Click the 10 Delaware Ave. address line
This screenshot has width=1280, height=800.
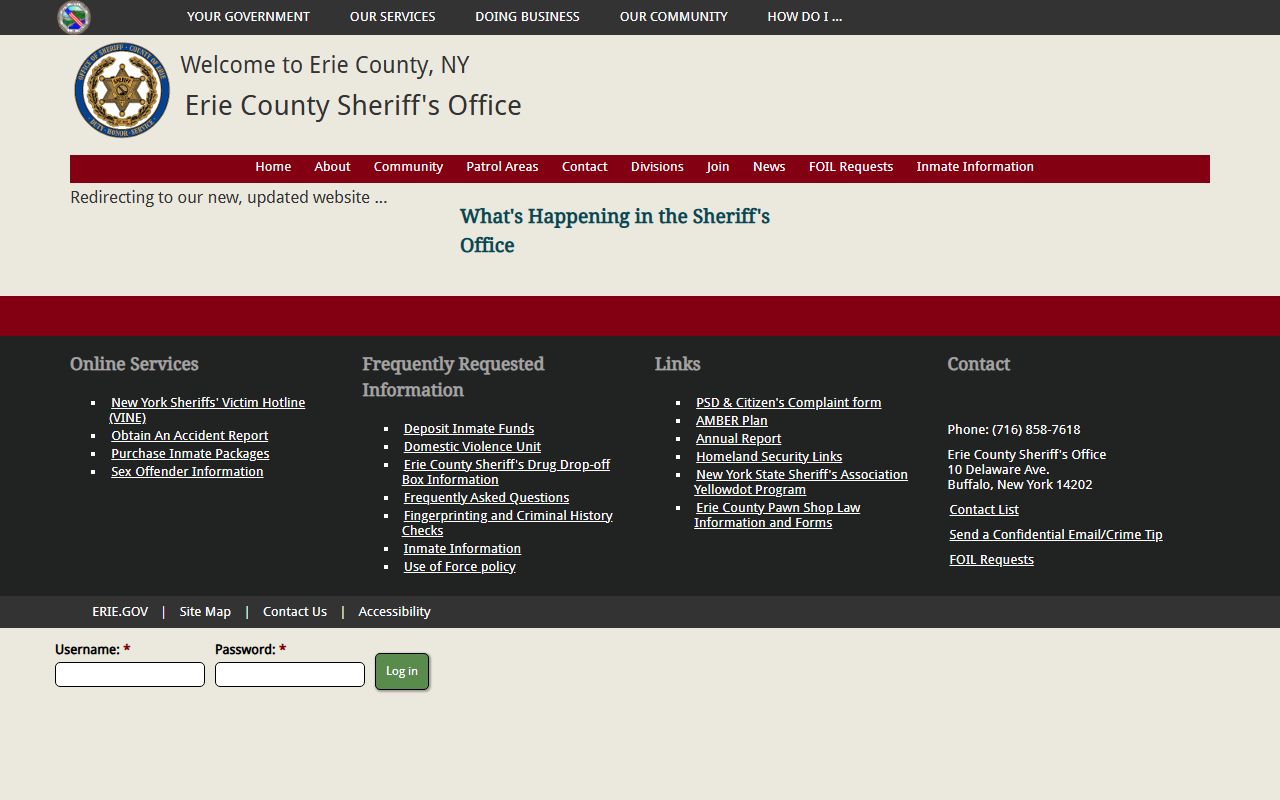[x=998, y=470]
